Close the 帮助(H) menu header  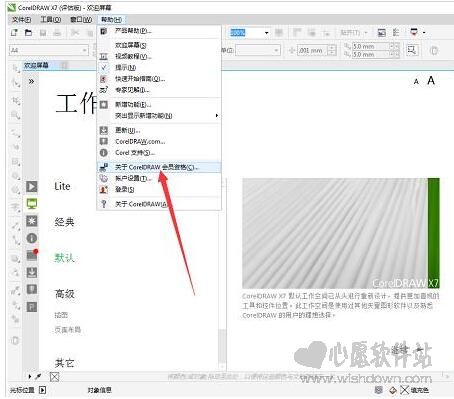[x=111, y=20]
